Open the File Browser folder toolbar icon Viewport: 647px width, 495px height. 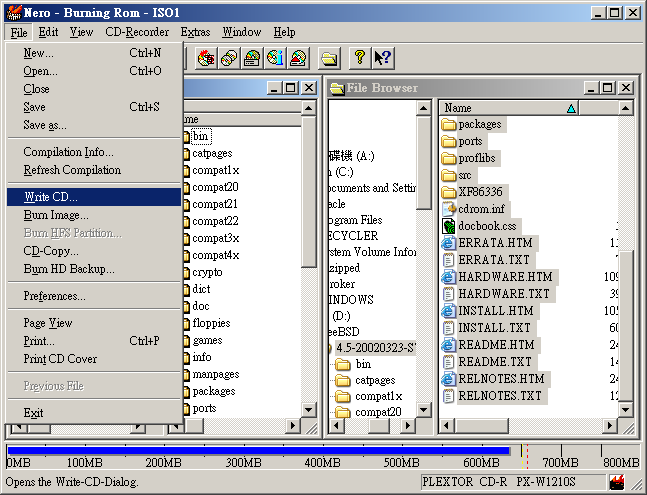329,58
